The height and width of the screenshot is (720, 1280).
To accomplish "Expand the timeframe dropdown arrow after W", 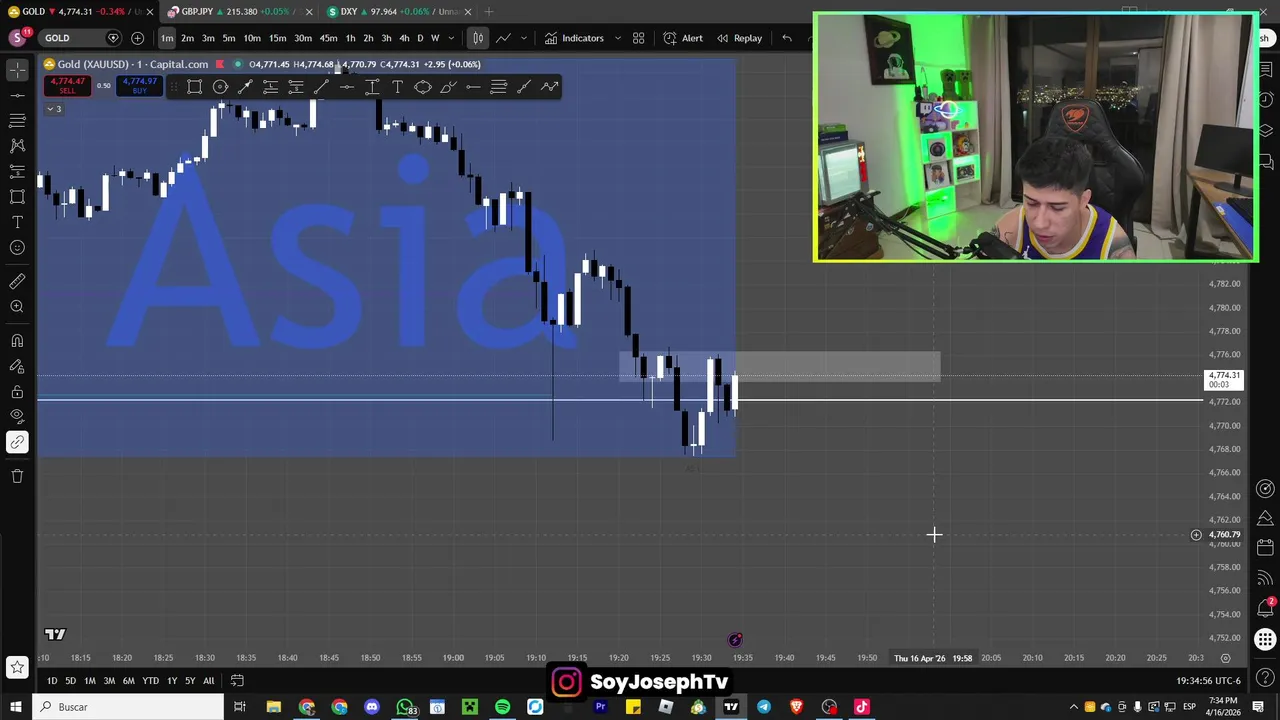I will point(452,38).
